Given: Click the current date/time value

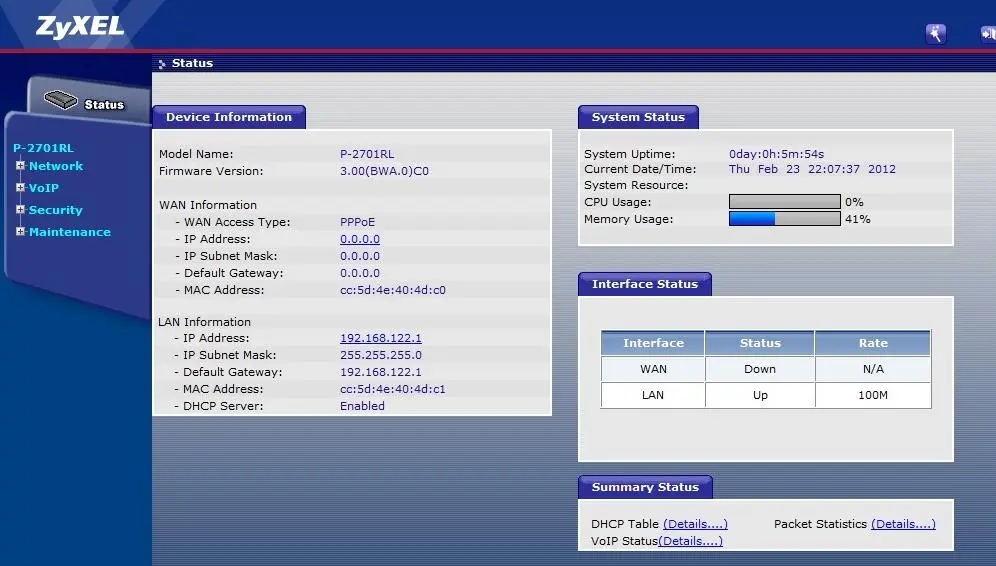Looking at the screenshot, I should [x=812, y=169].
